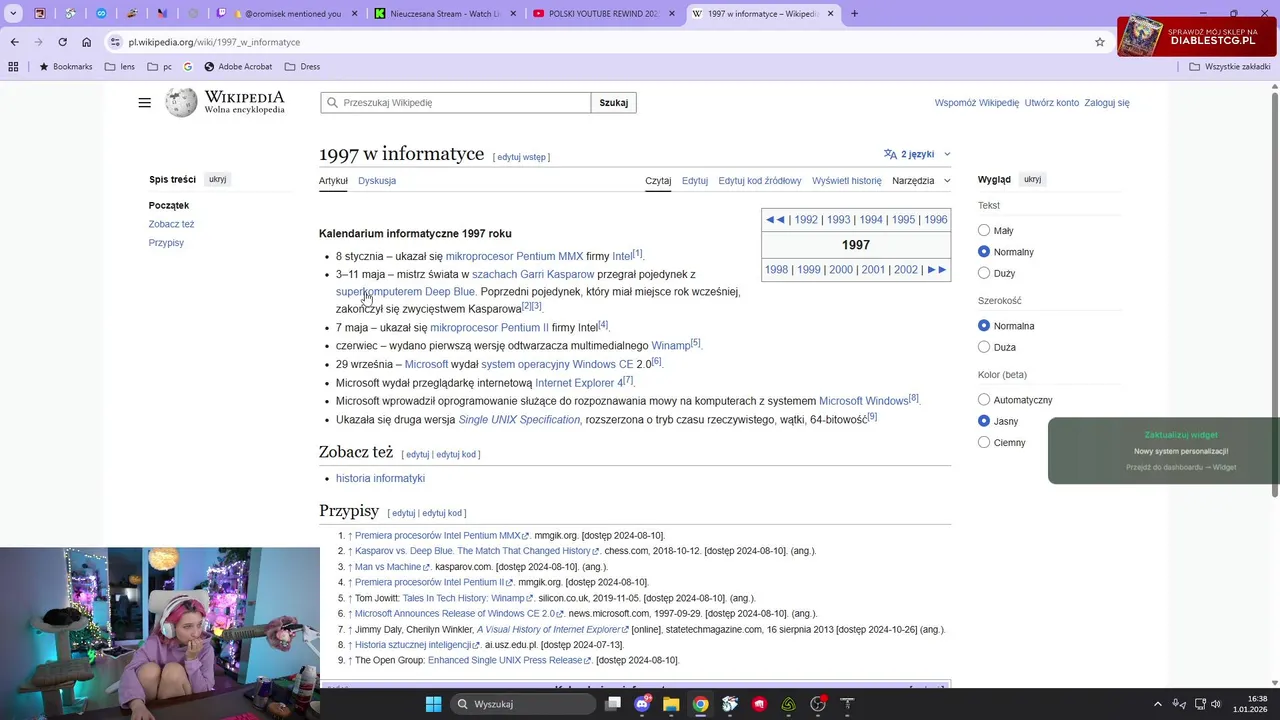The height and width of the screenshot is (720, 1280).
Task: Switch to the POLSKI YOUTUBE REWIND browser tab
Action: point(602,14)
